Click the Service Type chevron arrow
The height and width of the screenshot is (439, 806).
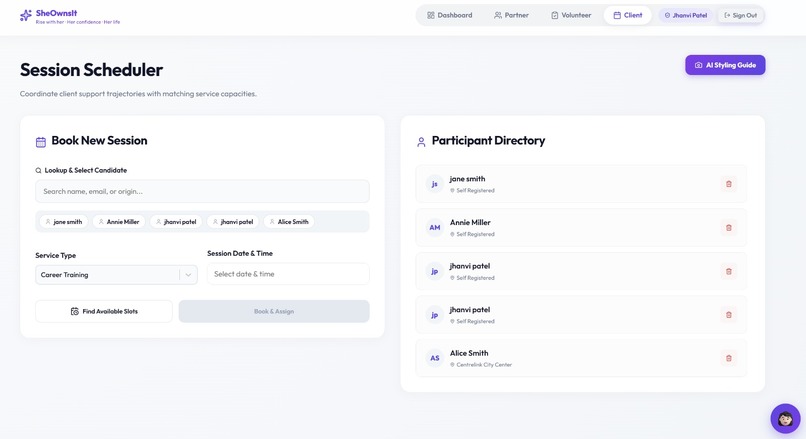click(x=188, y=275)
